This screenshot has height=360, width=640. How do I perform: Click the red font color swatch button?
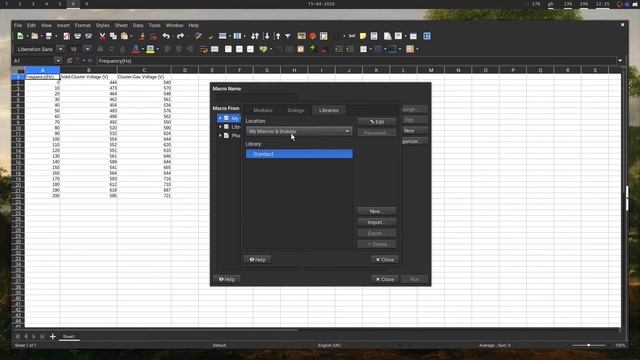(136, 49)
